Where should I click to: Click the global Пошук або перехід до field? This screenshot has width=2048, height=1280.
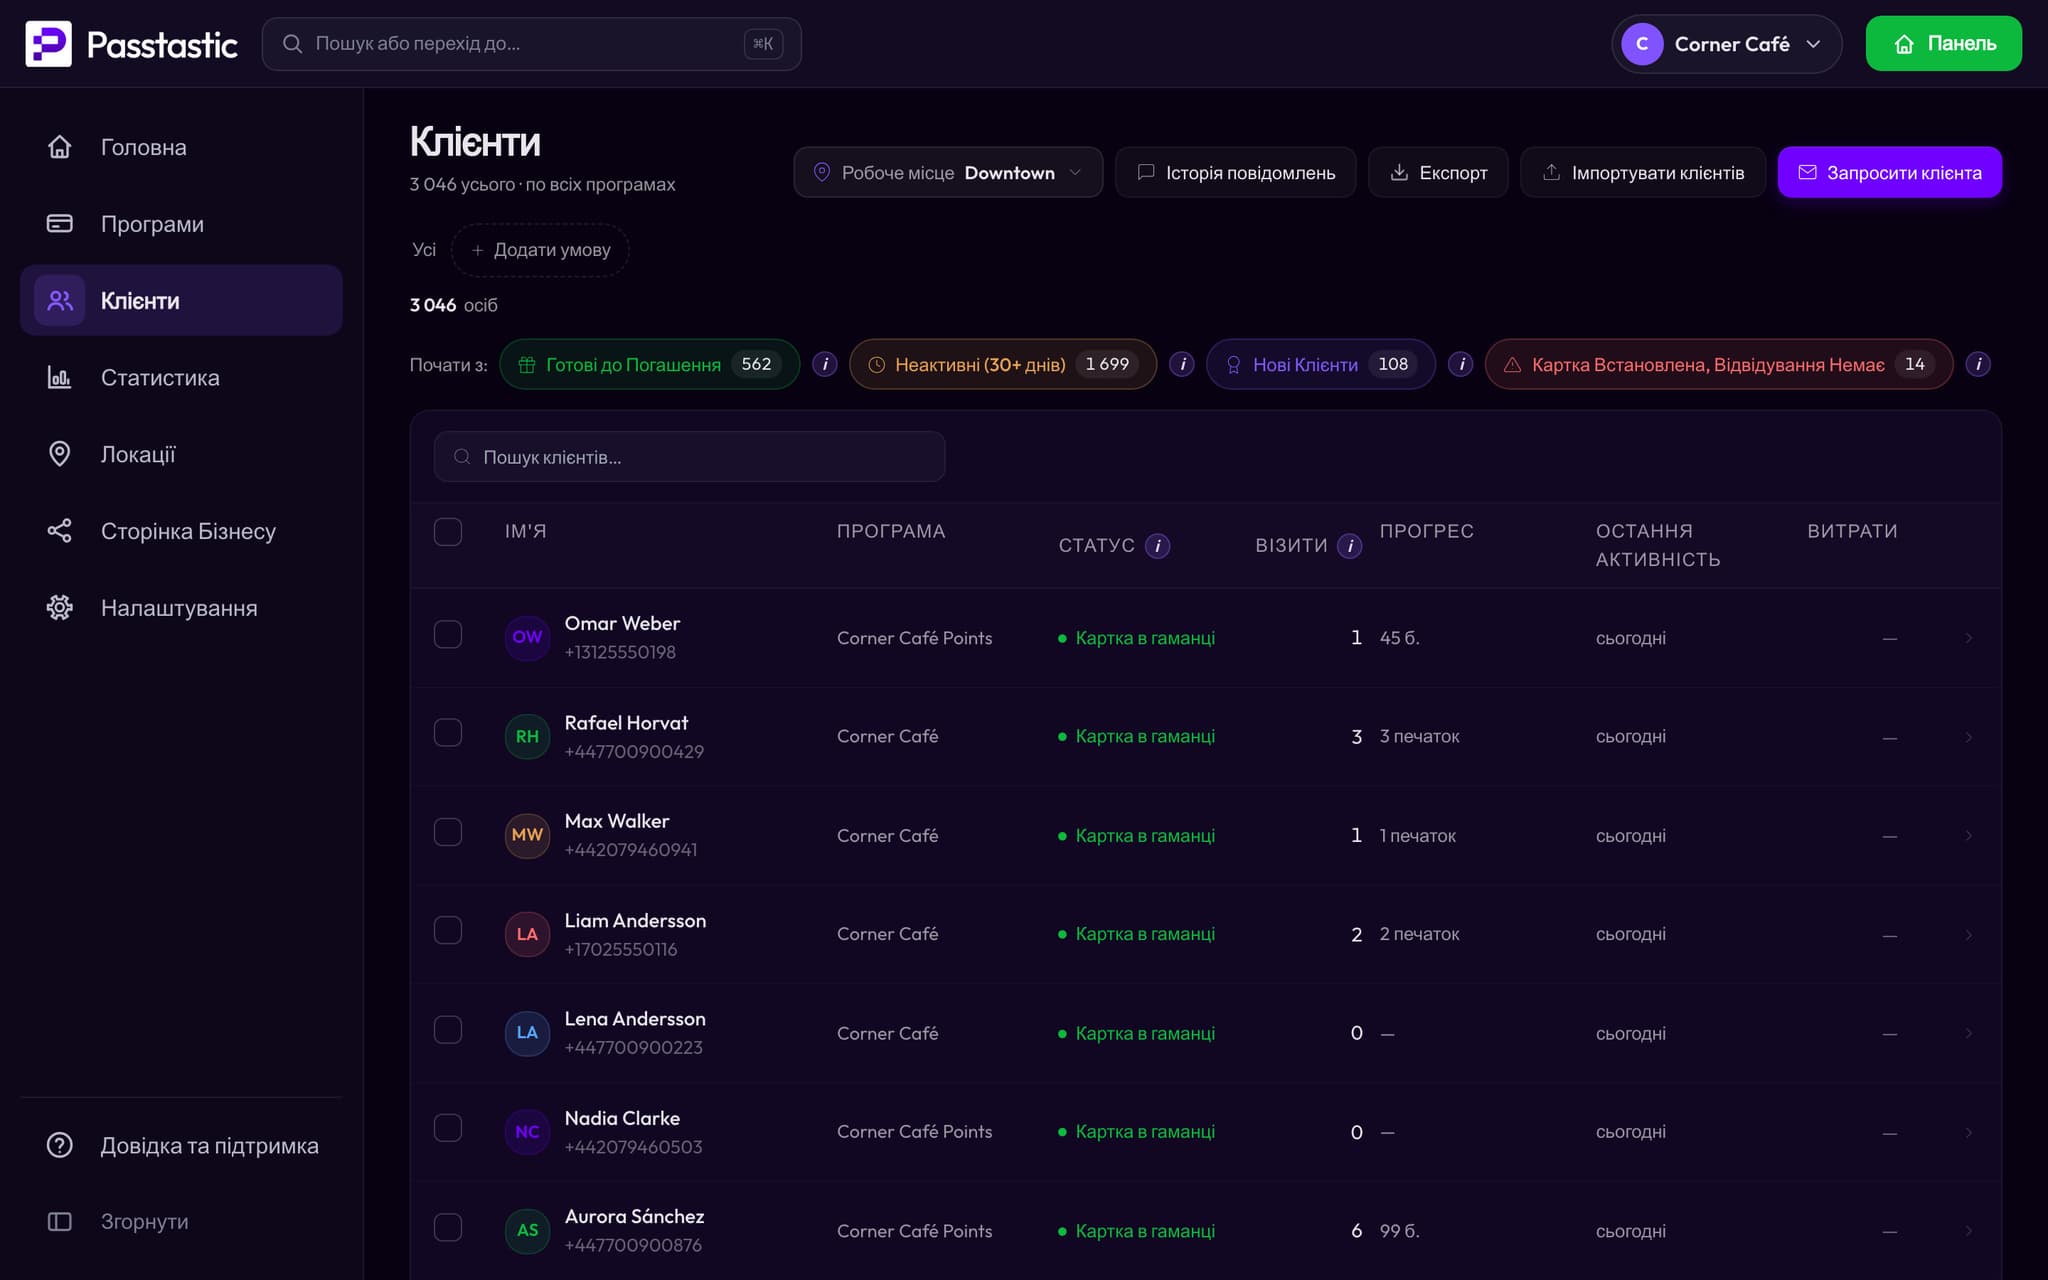pyautogui.click(x=532, y=44)
